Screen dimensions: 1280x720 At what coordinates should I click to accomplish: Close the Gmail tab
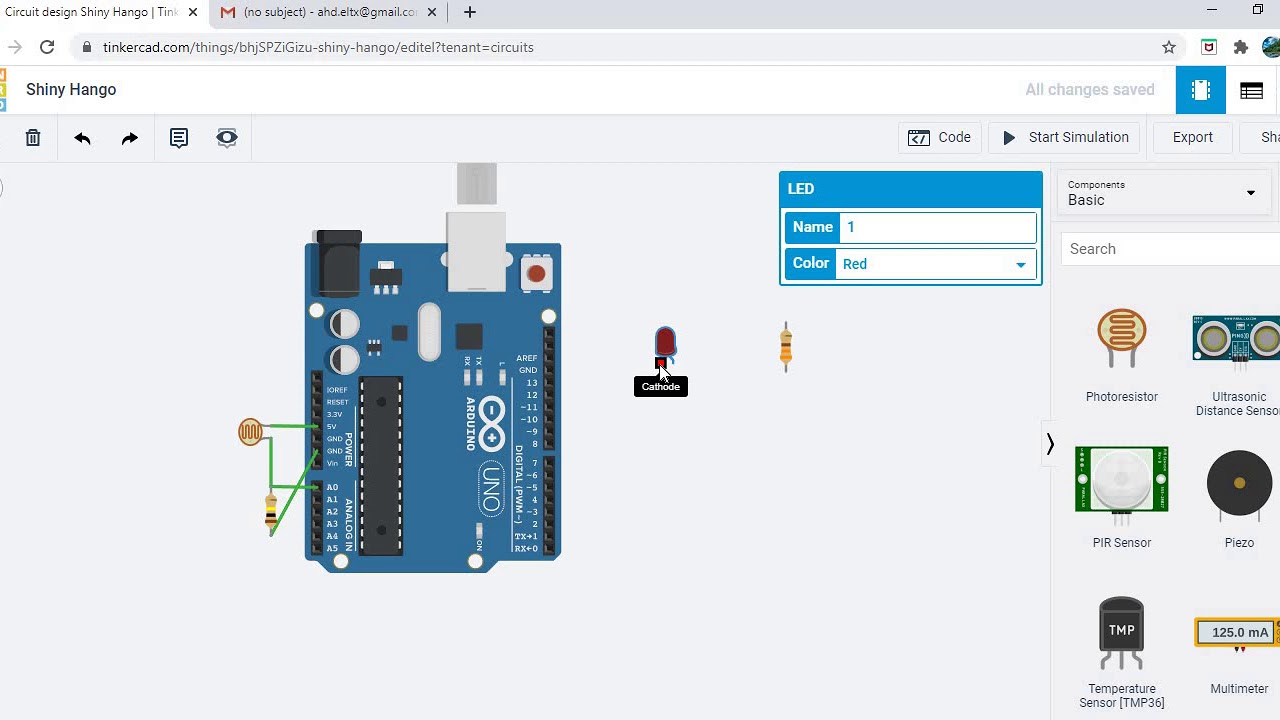pos(432,12)
